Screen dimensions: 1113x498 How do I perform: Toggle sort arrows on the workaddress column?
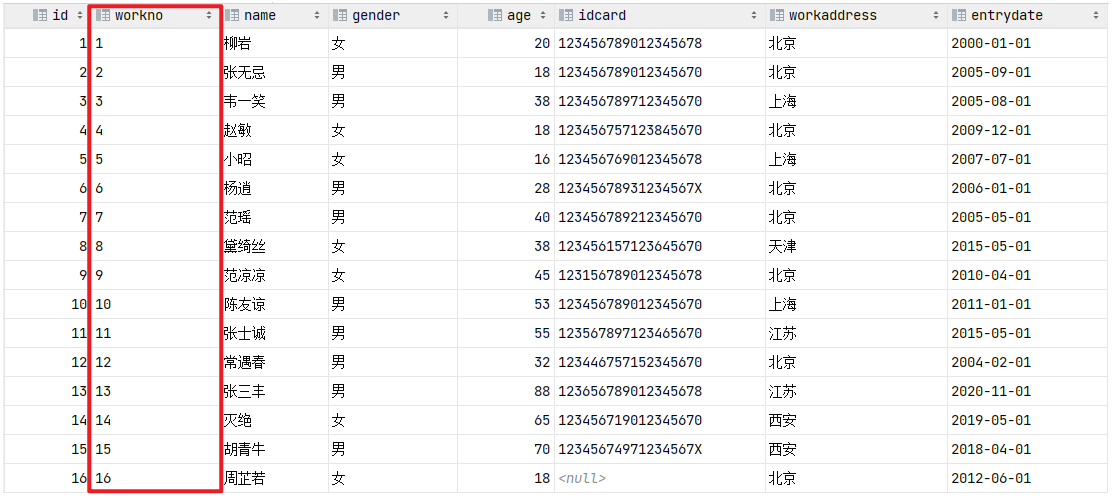936,15
